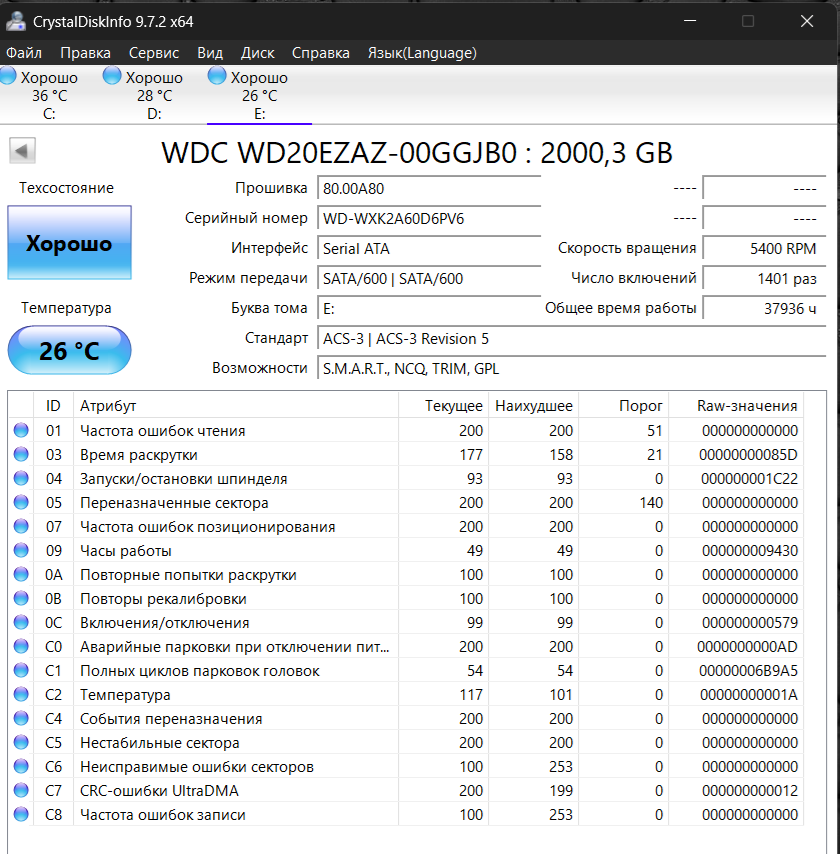Screen dimensions: 840x854
Task: Click status icon for CRC-ошибки UltraDMA row
Action: (21, 791)
